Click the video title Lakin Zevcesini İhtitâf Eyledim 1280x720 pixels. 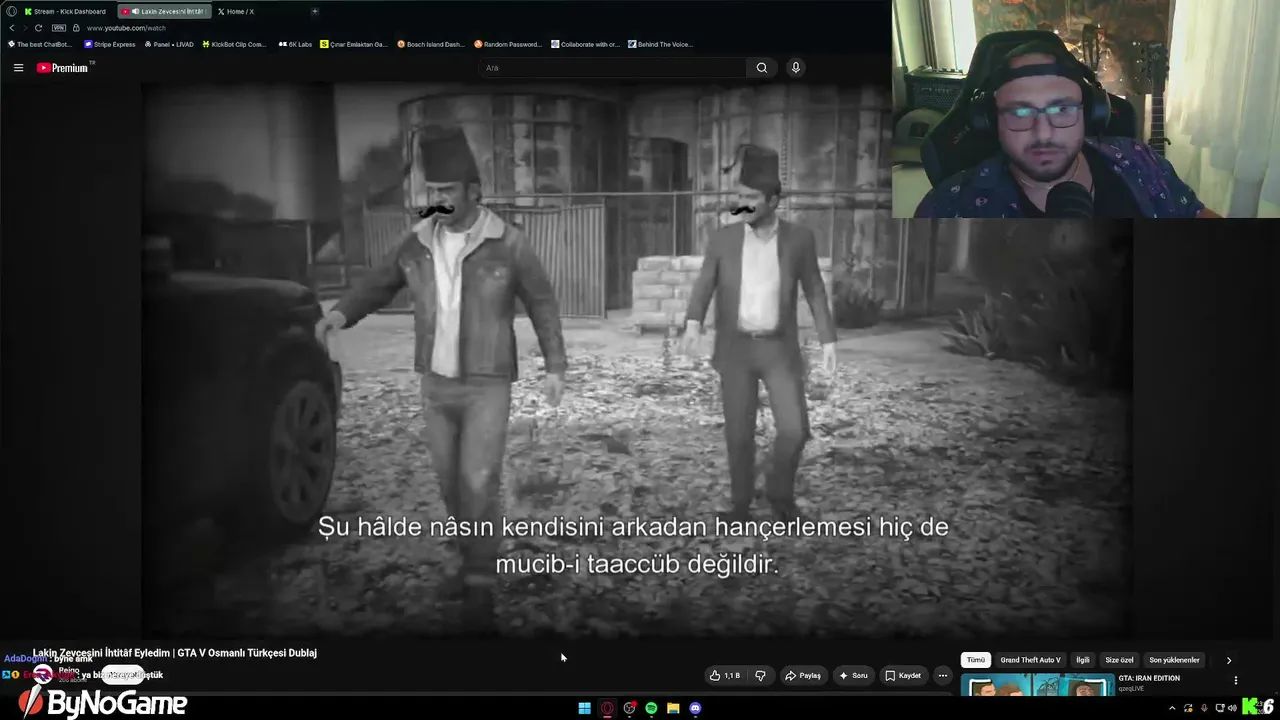point(175,653)
